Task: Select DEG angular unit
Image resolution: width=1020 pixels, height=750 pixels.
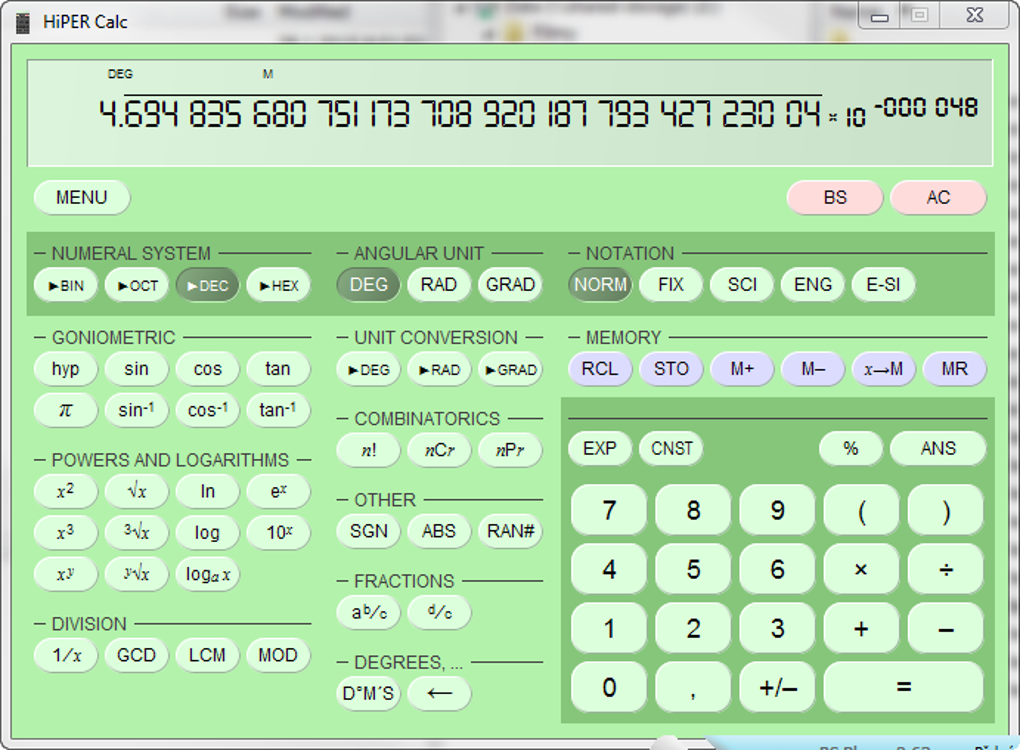Action: click(x=368, y=285)
